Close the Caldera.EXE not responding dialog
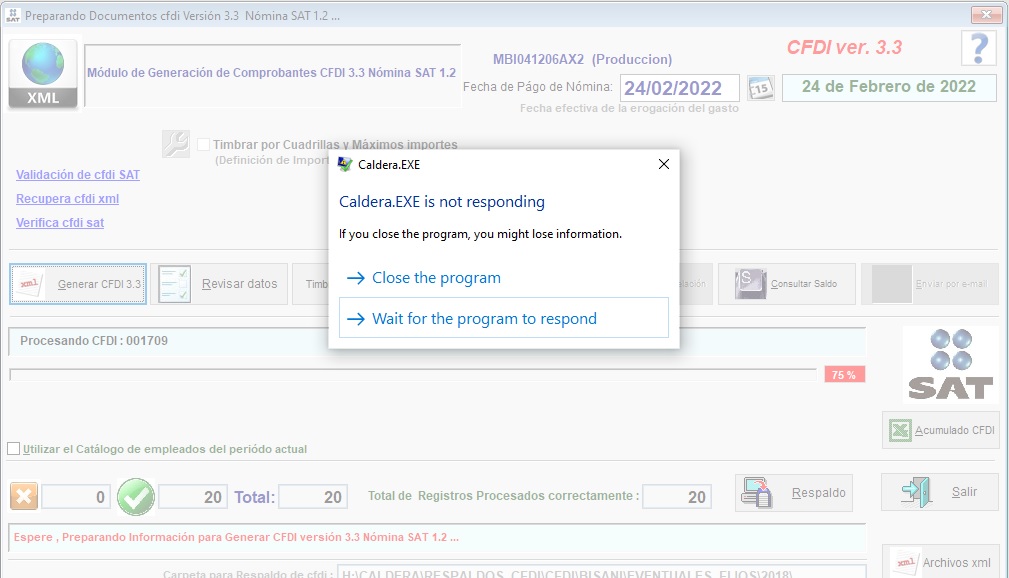Screen dimensions: 1009x578 tap(664, 164)
